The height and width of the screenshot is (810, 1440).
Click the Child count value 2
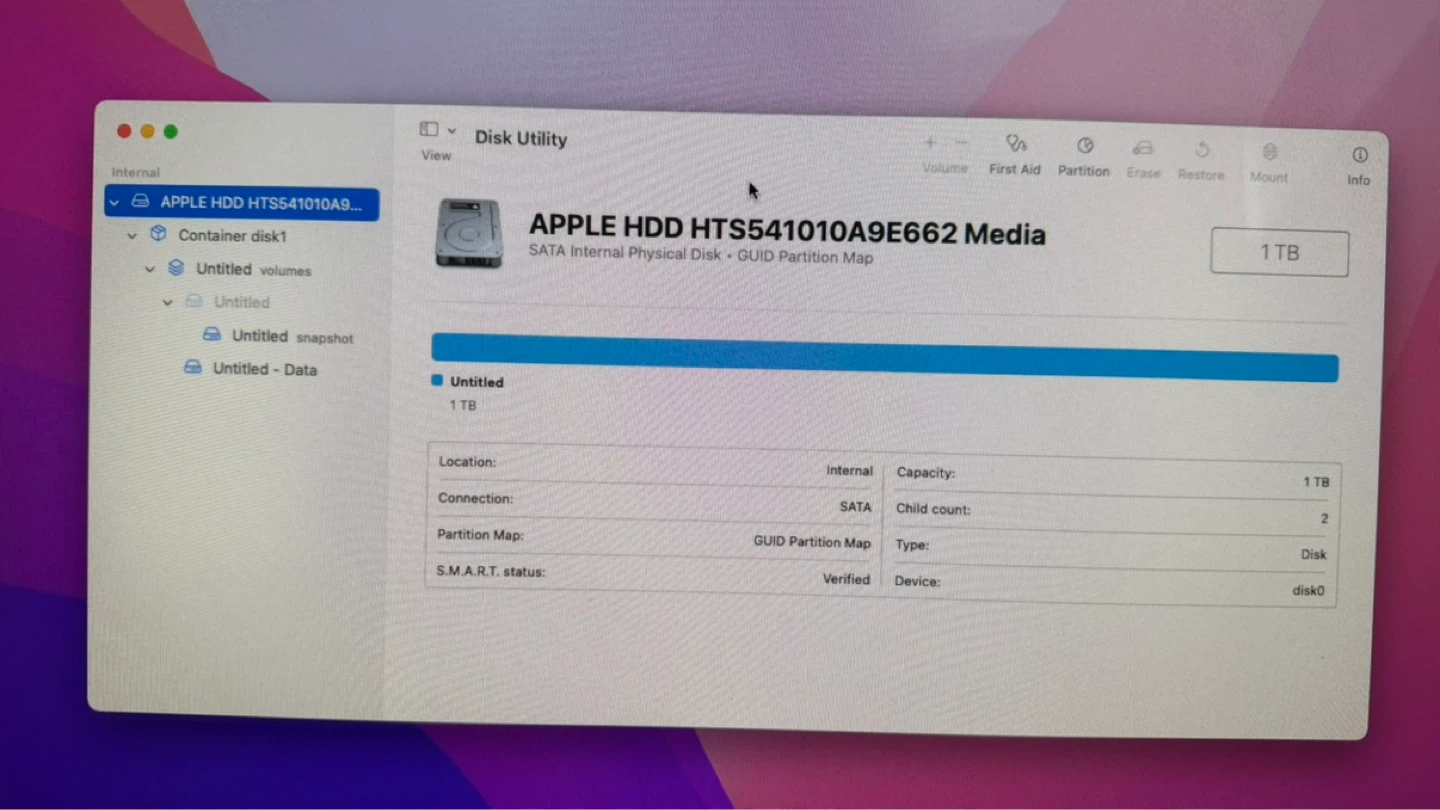[x=1324, y=518]
